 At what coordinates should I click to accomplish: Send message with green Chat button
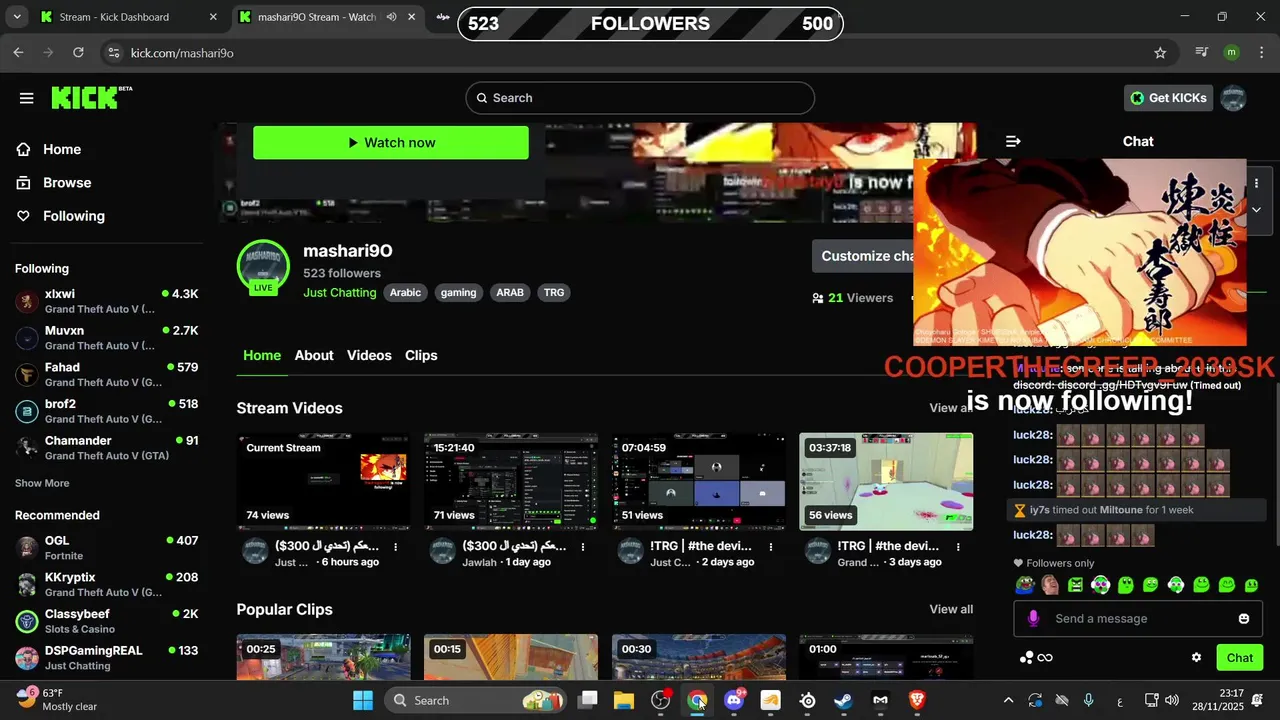point(1239,657)
